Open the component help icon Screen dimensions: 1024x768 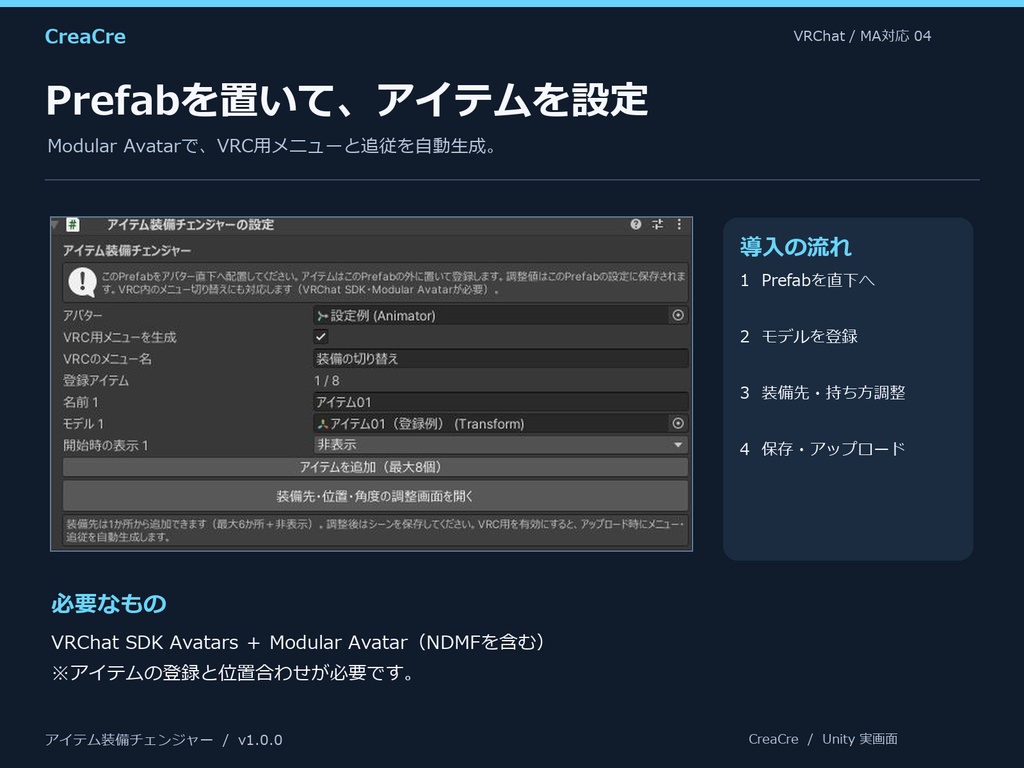coord(635,224)
